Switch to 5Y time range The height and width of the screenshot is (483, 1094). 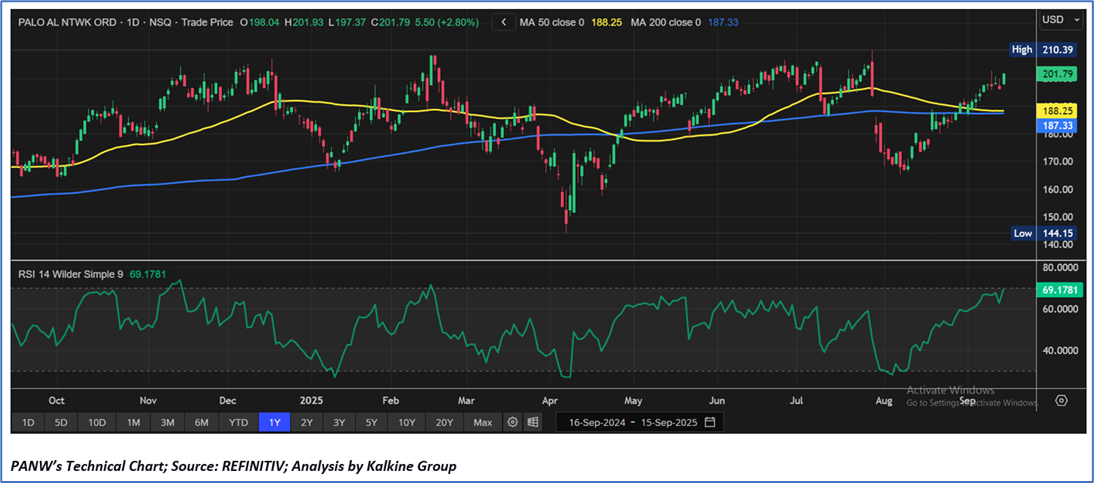tap(371, 422)
